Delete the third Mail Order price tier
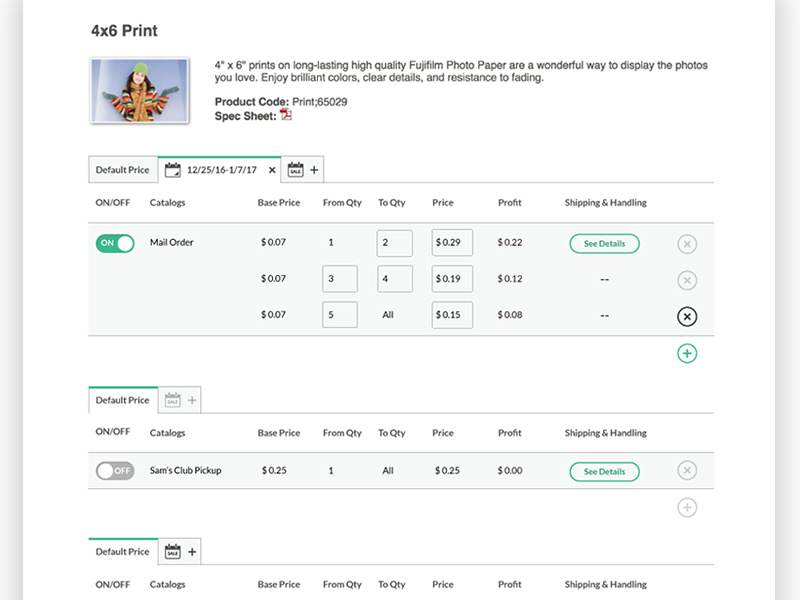800x600 pixels. click(687, 316)
